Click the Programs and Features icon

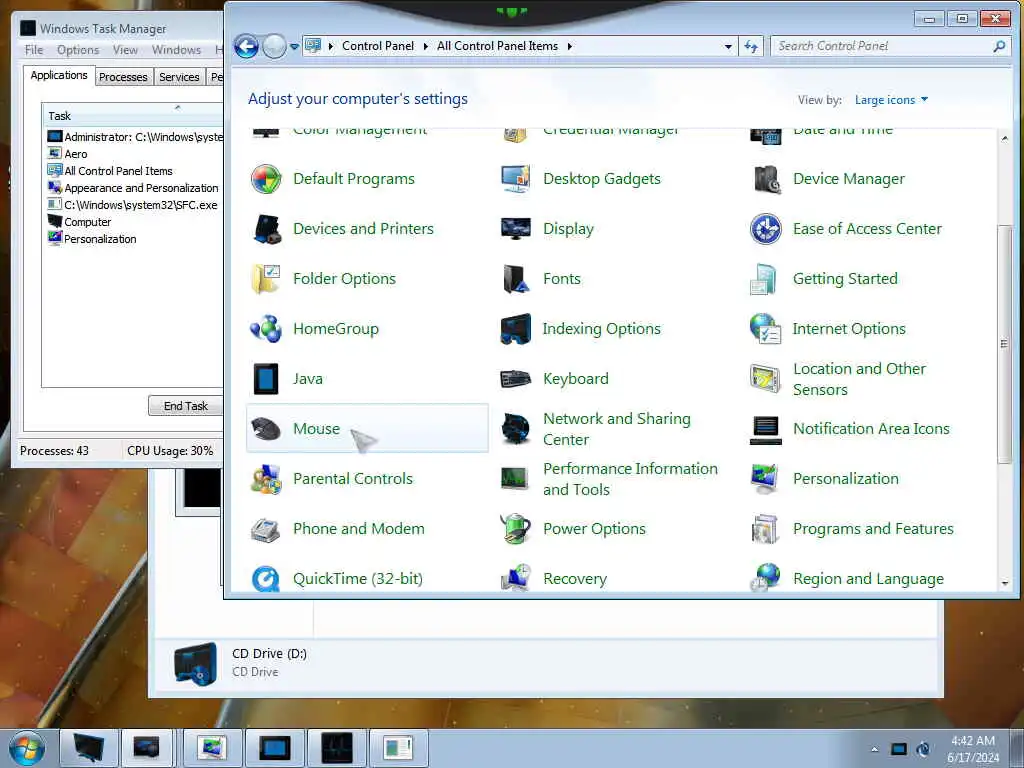coord(765,529)
